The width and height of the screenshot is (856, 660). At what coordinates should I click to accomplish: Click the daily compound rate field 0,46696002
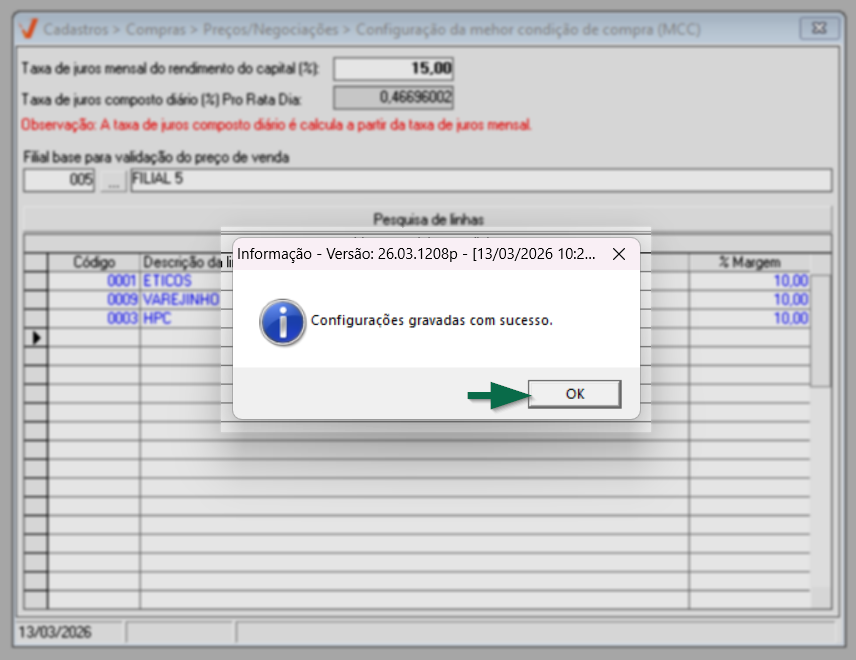pyautogui.click(x=393, y=98)
